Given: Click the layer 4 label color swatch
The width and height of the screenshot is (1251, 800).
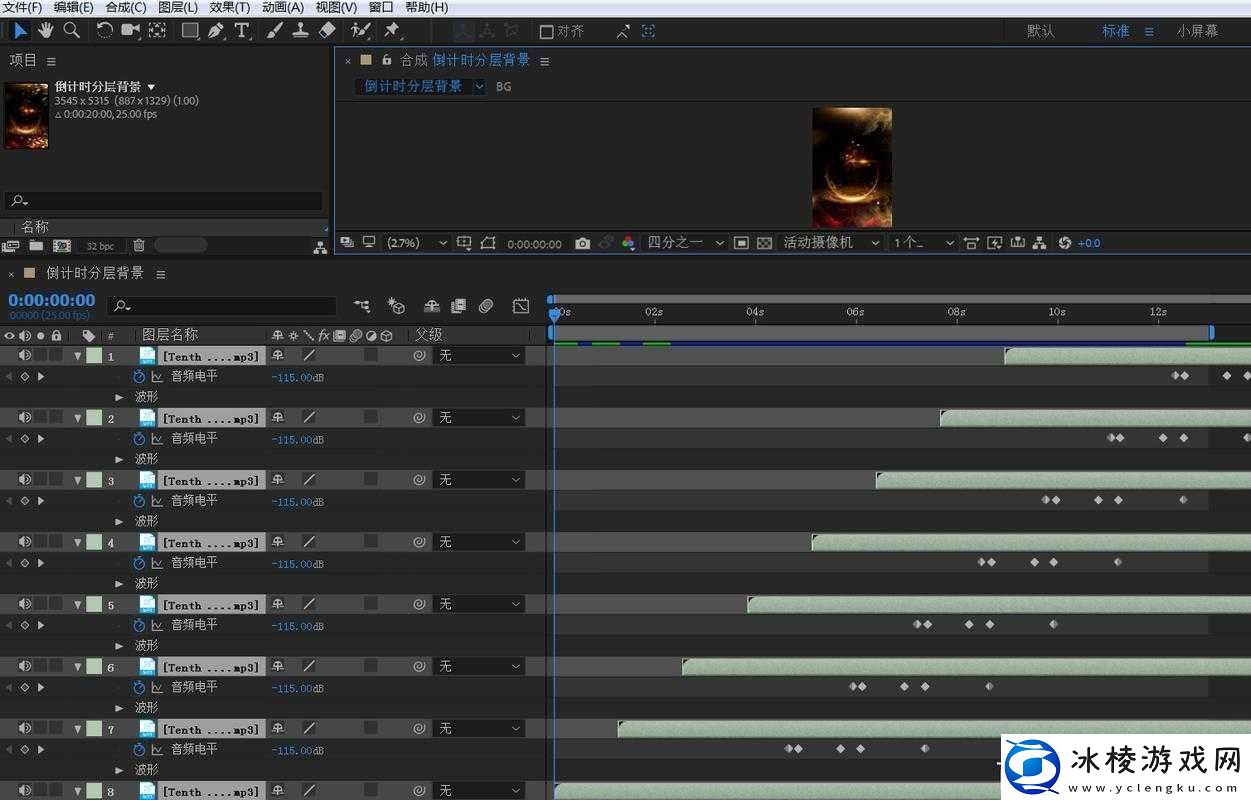Looking at the screenshot, I should (x=94, y=542).
